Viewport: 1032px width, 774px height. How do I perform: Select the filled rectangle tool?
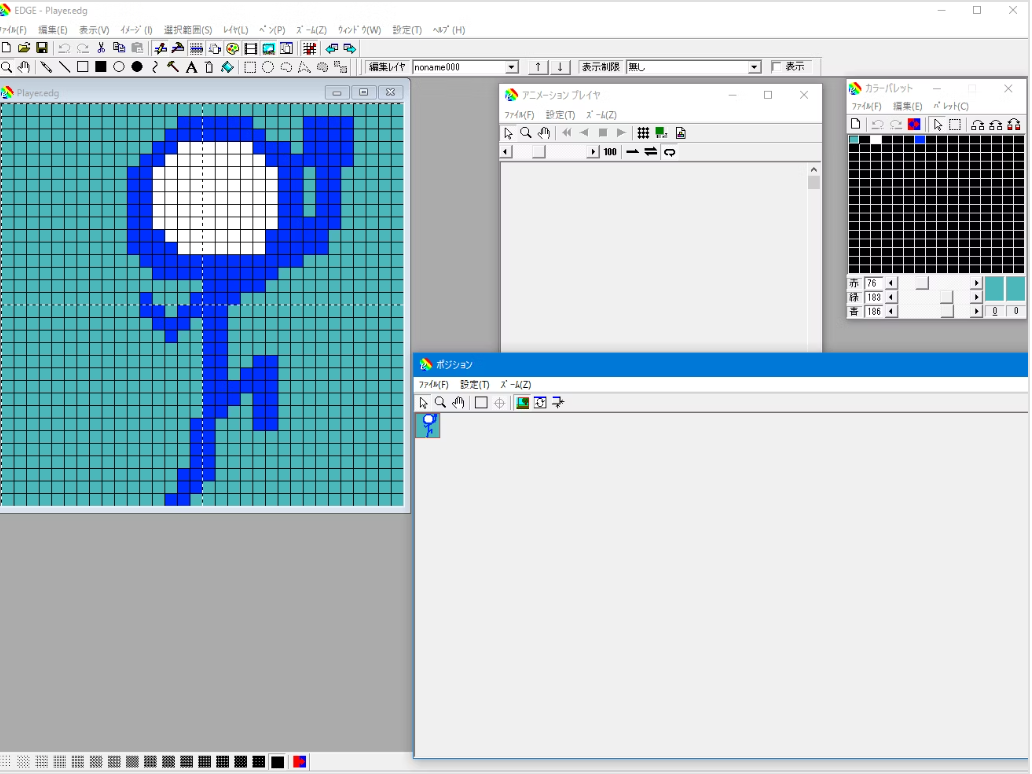coord(101,67)
